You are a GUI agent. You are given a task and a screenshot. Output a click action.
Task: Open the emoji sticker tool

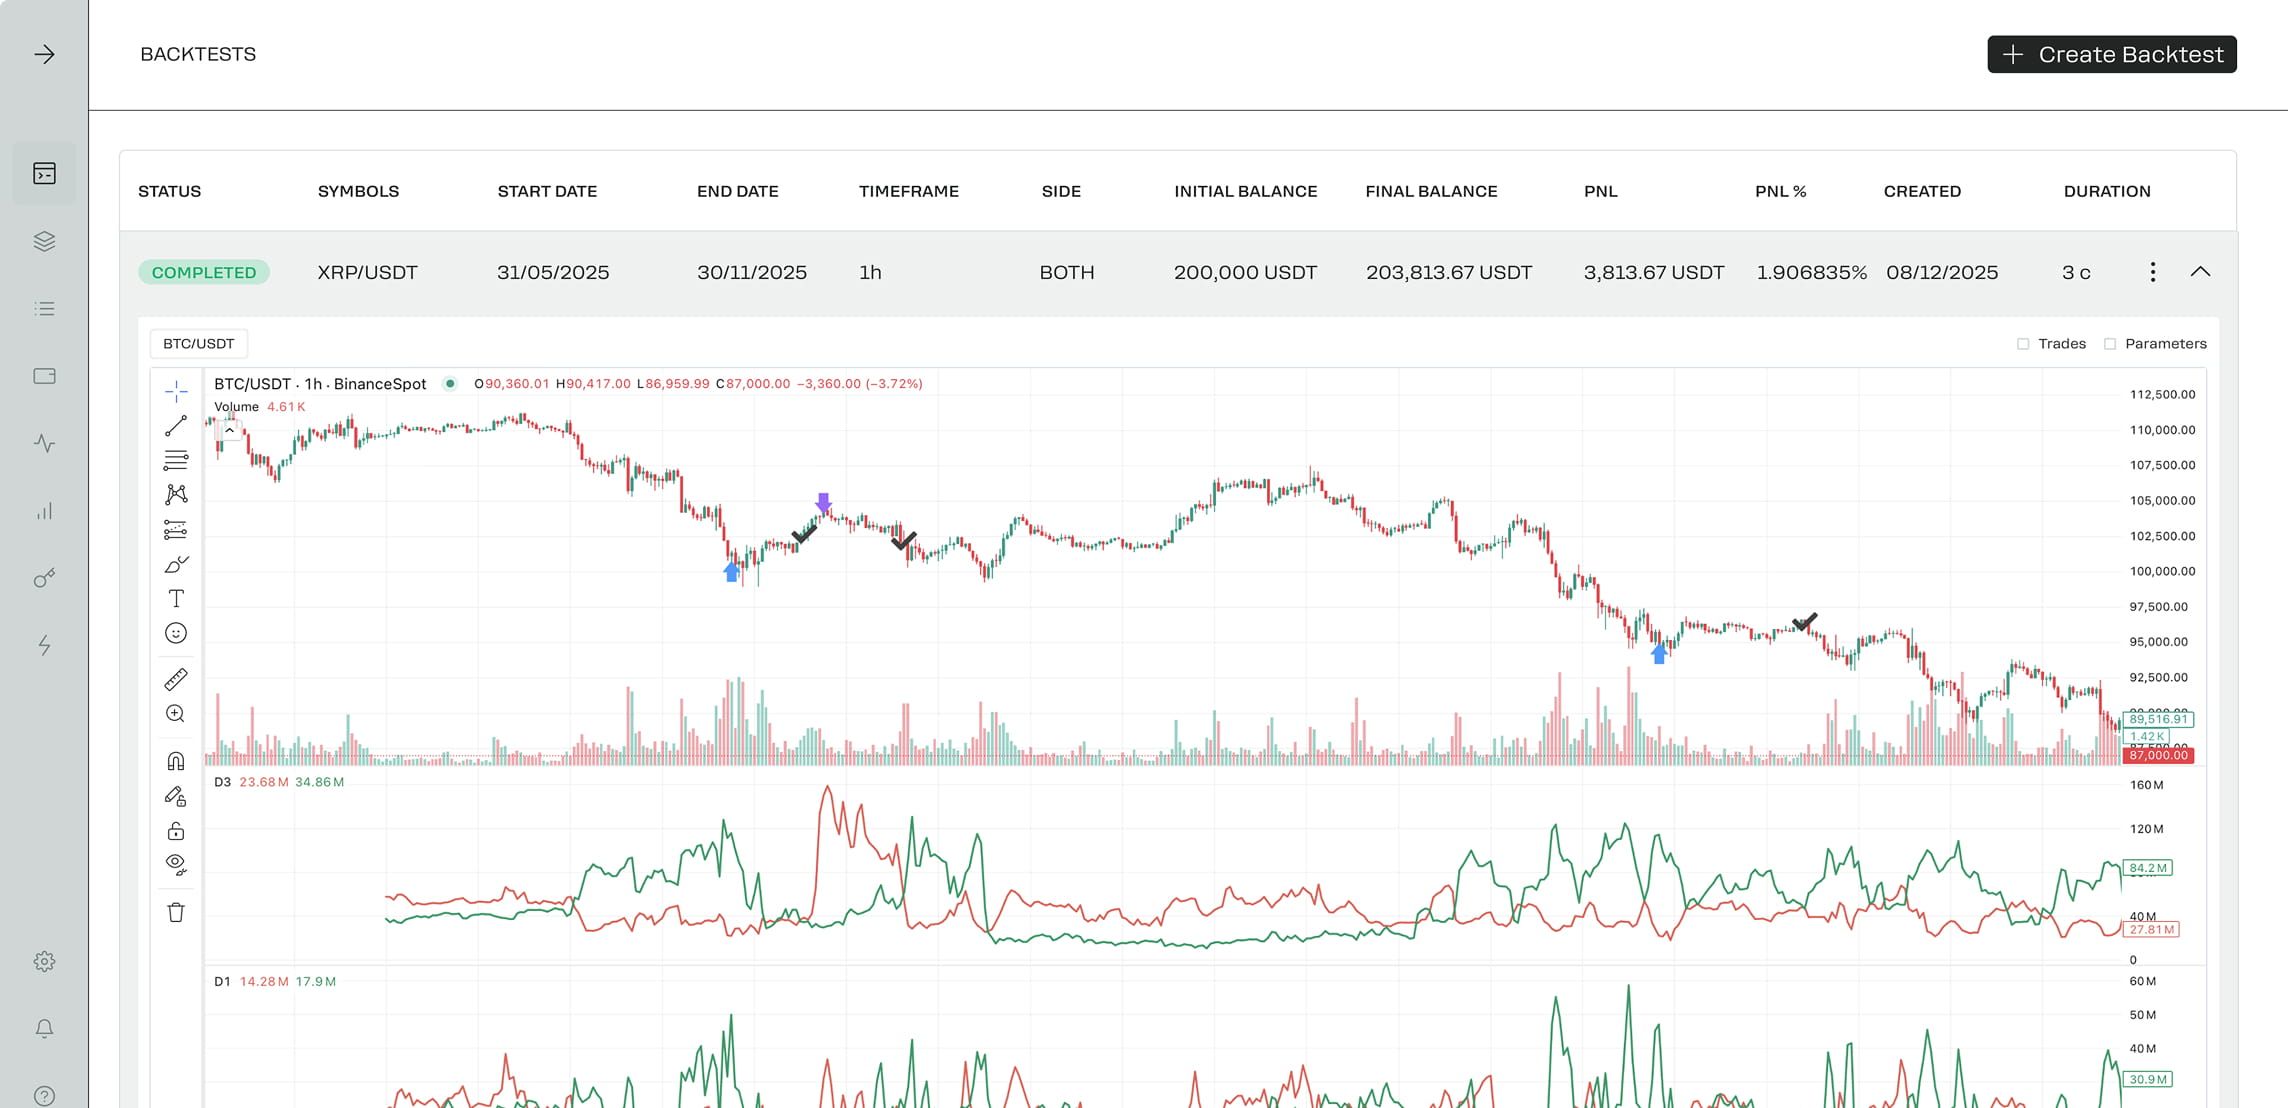pyautogui.click(x=176, y=633)
